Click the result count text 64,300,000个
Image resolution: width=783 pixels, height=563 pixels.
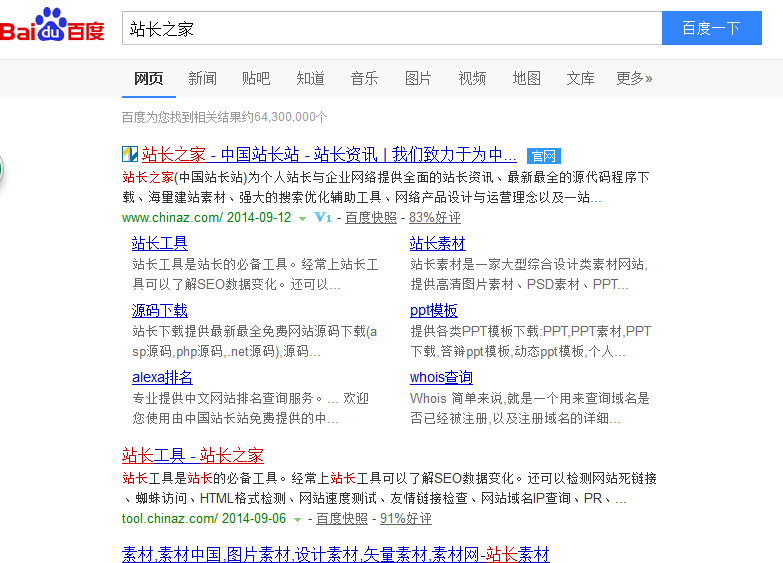pos(291,117)
